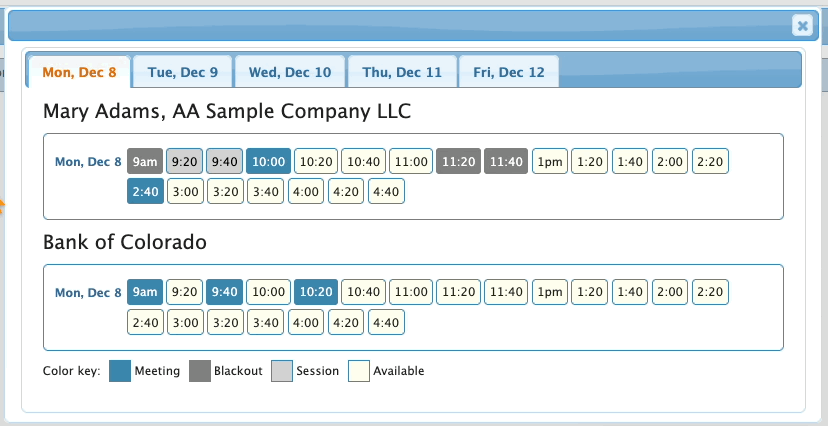Select Bank of Colorado 4:00 slot
The width and height of the screenshot is (828, 426).
306,322
